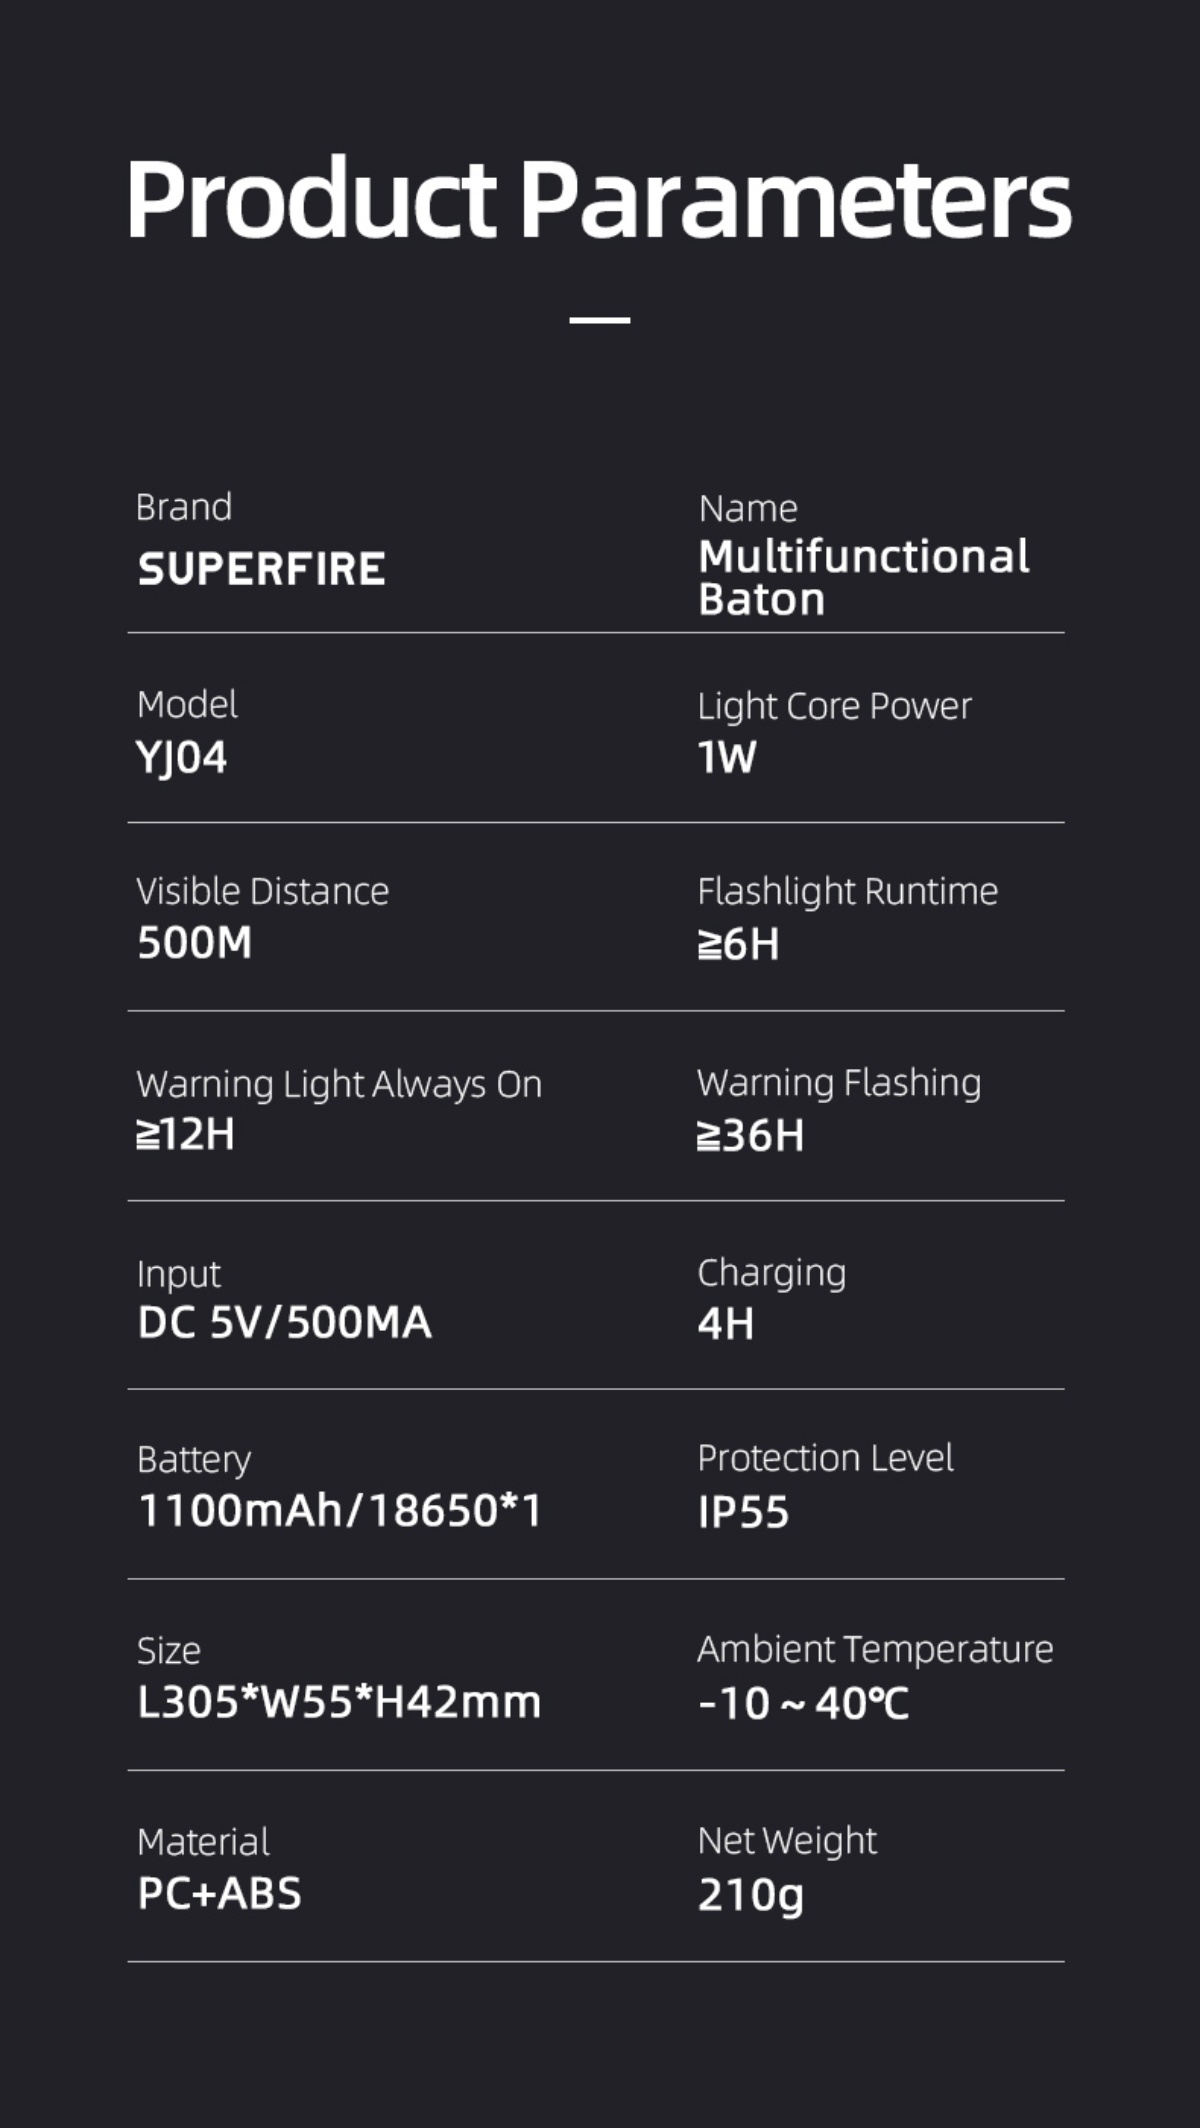Select the ≧12H value
1200x2128 pixels.
tap(186, 1135)
